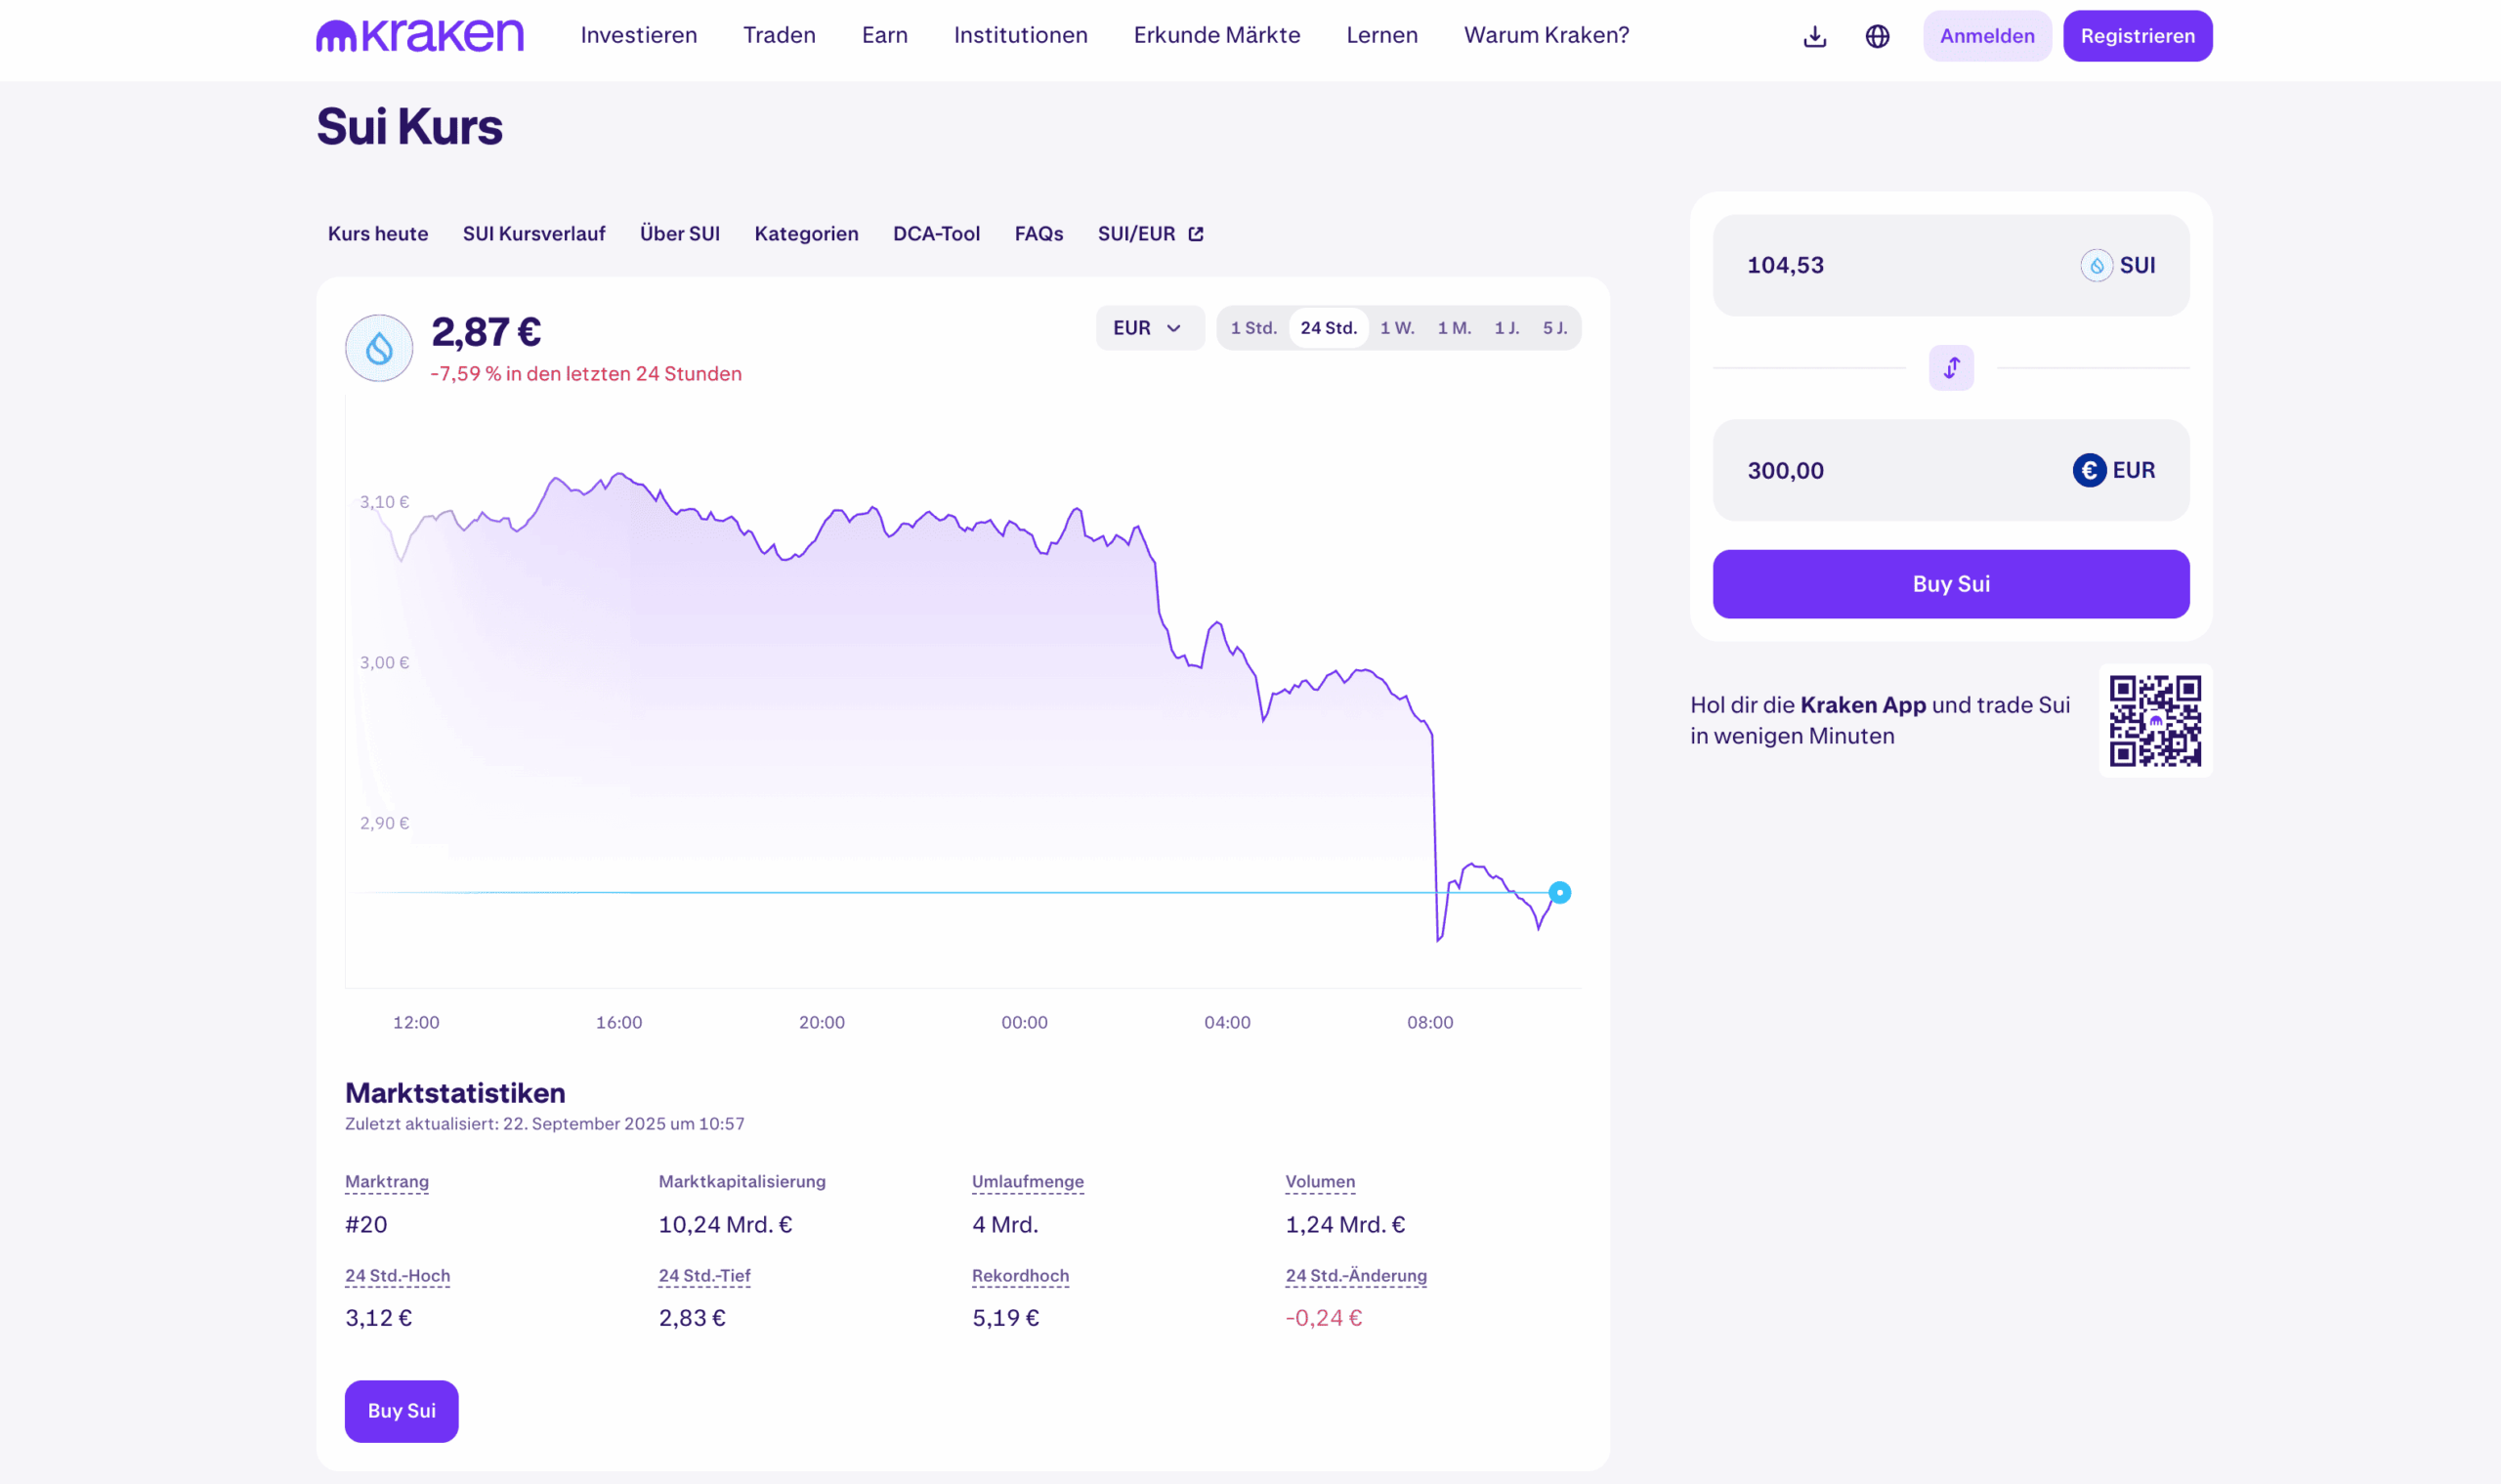Go to the SUI Kursverlauf tab
The width and height of the screenshot is (2501, 1484).
[x=534, y=234]
